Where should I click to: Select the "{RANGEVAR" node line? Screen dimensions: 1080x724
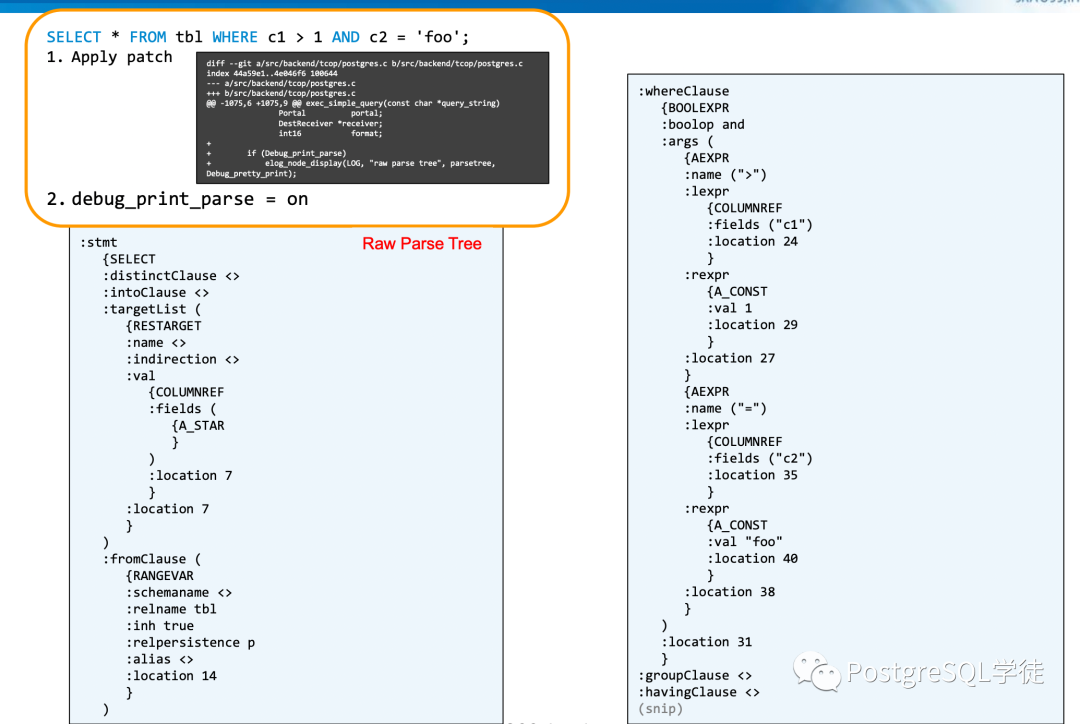coord(160,575)
